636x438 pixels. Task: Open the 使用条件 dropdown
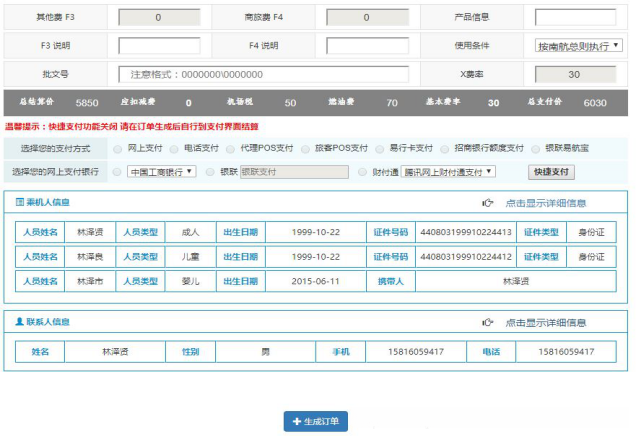(578, 46)
